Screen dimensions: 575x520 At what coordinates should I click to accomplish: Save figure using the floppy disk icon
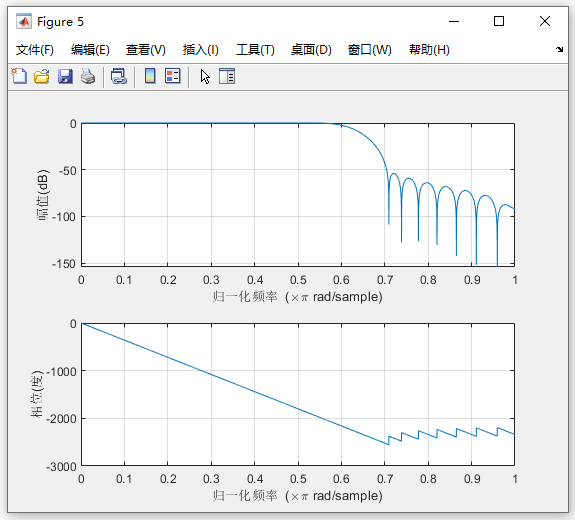pyautogui.click(x=65, y=77)
